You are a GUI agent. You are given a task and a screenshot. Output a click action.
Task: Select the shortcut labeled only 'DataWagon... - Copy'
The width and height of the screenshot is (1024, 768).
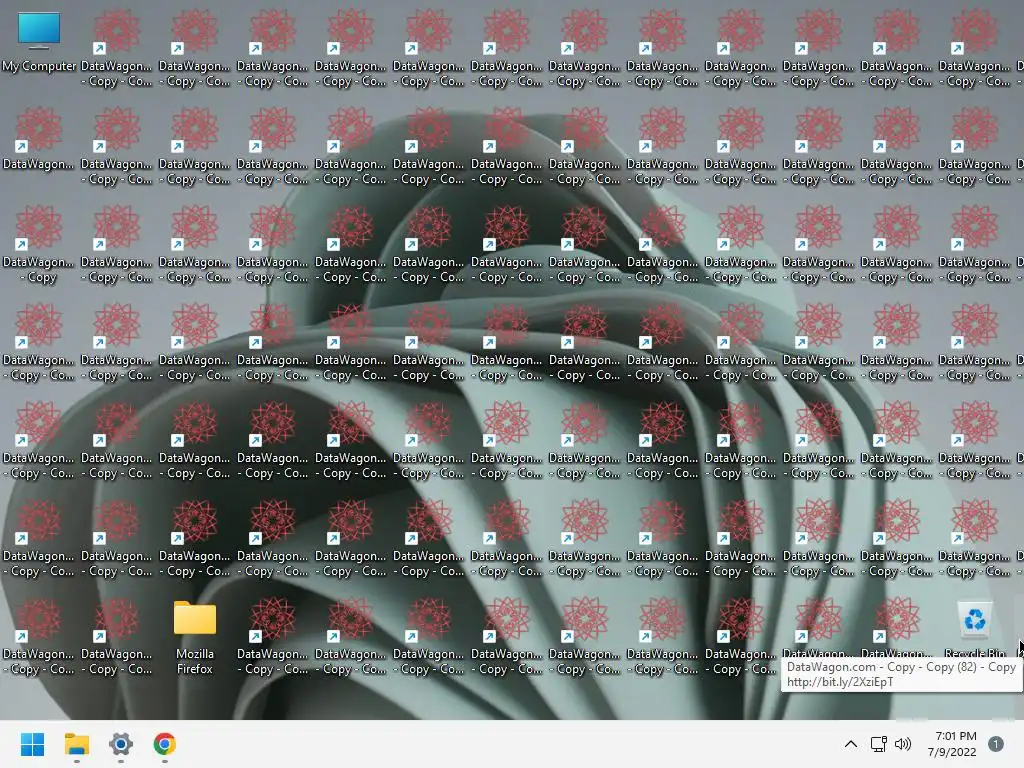pyautogui.click(x=39, y=245)
